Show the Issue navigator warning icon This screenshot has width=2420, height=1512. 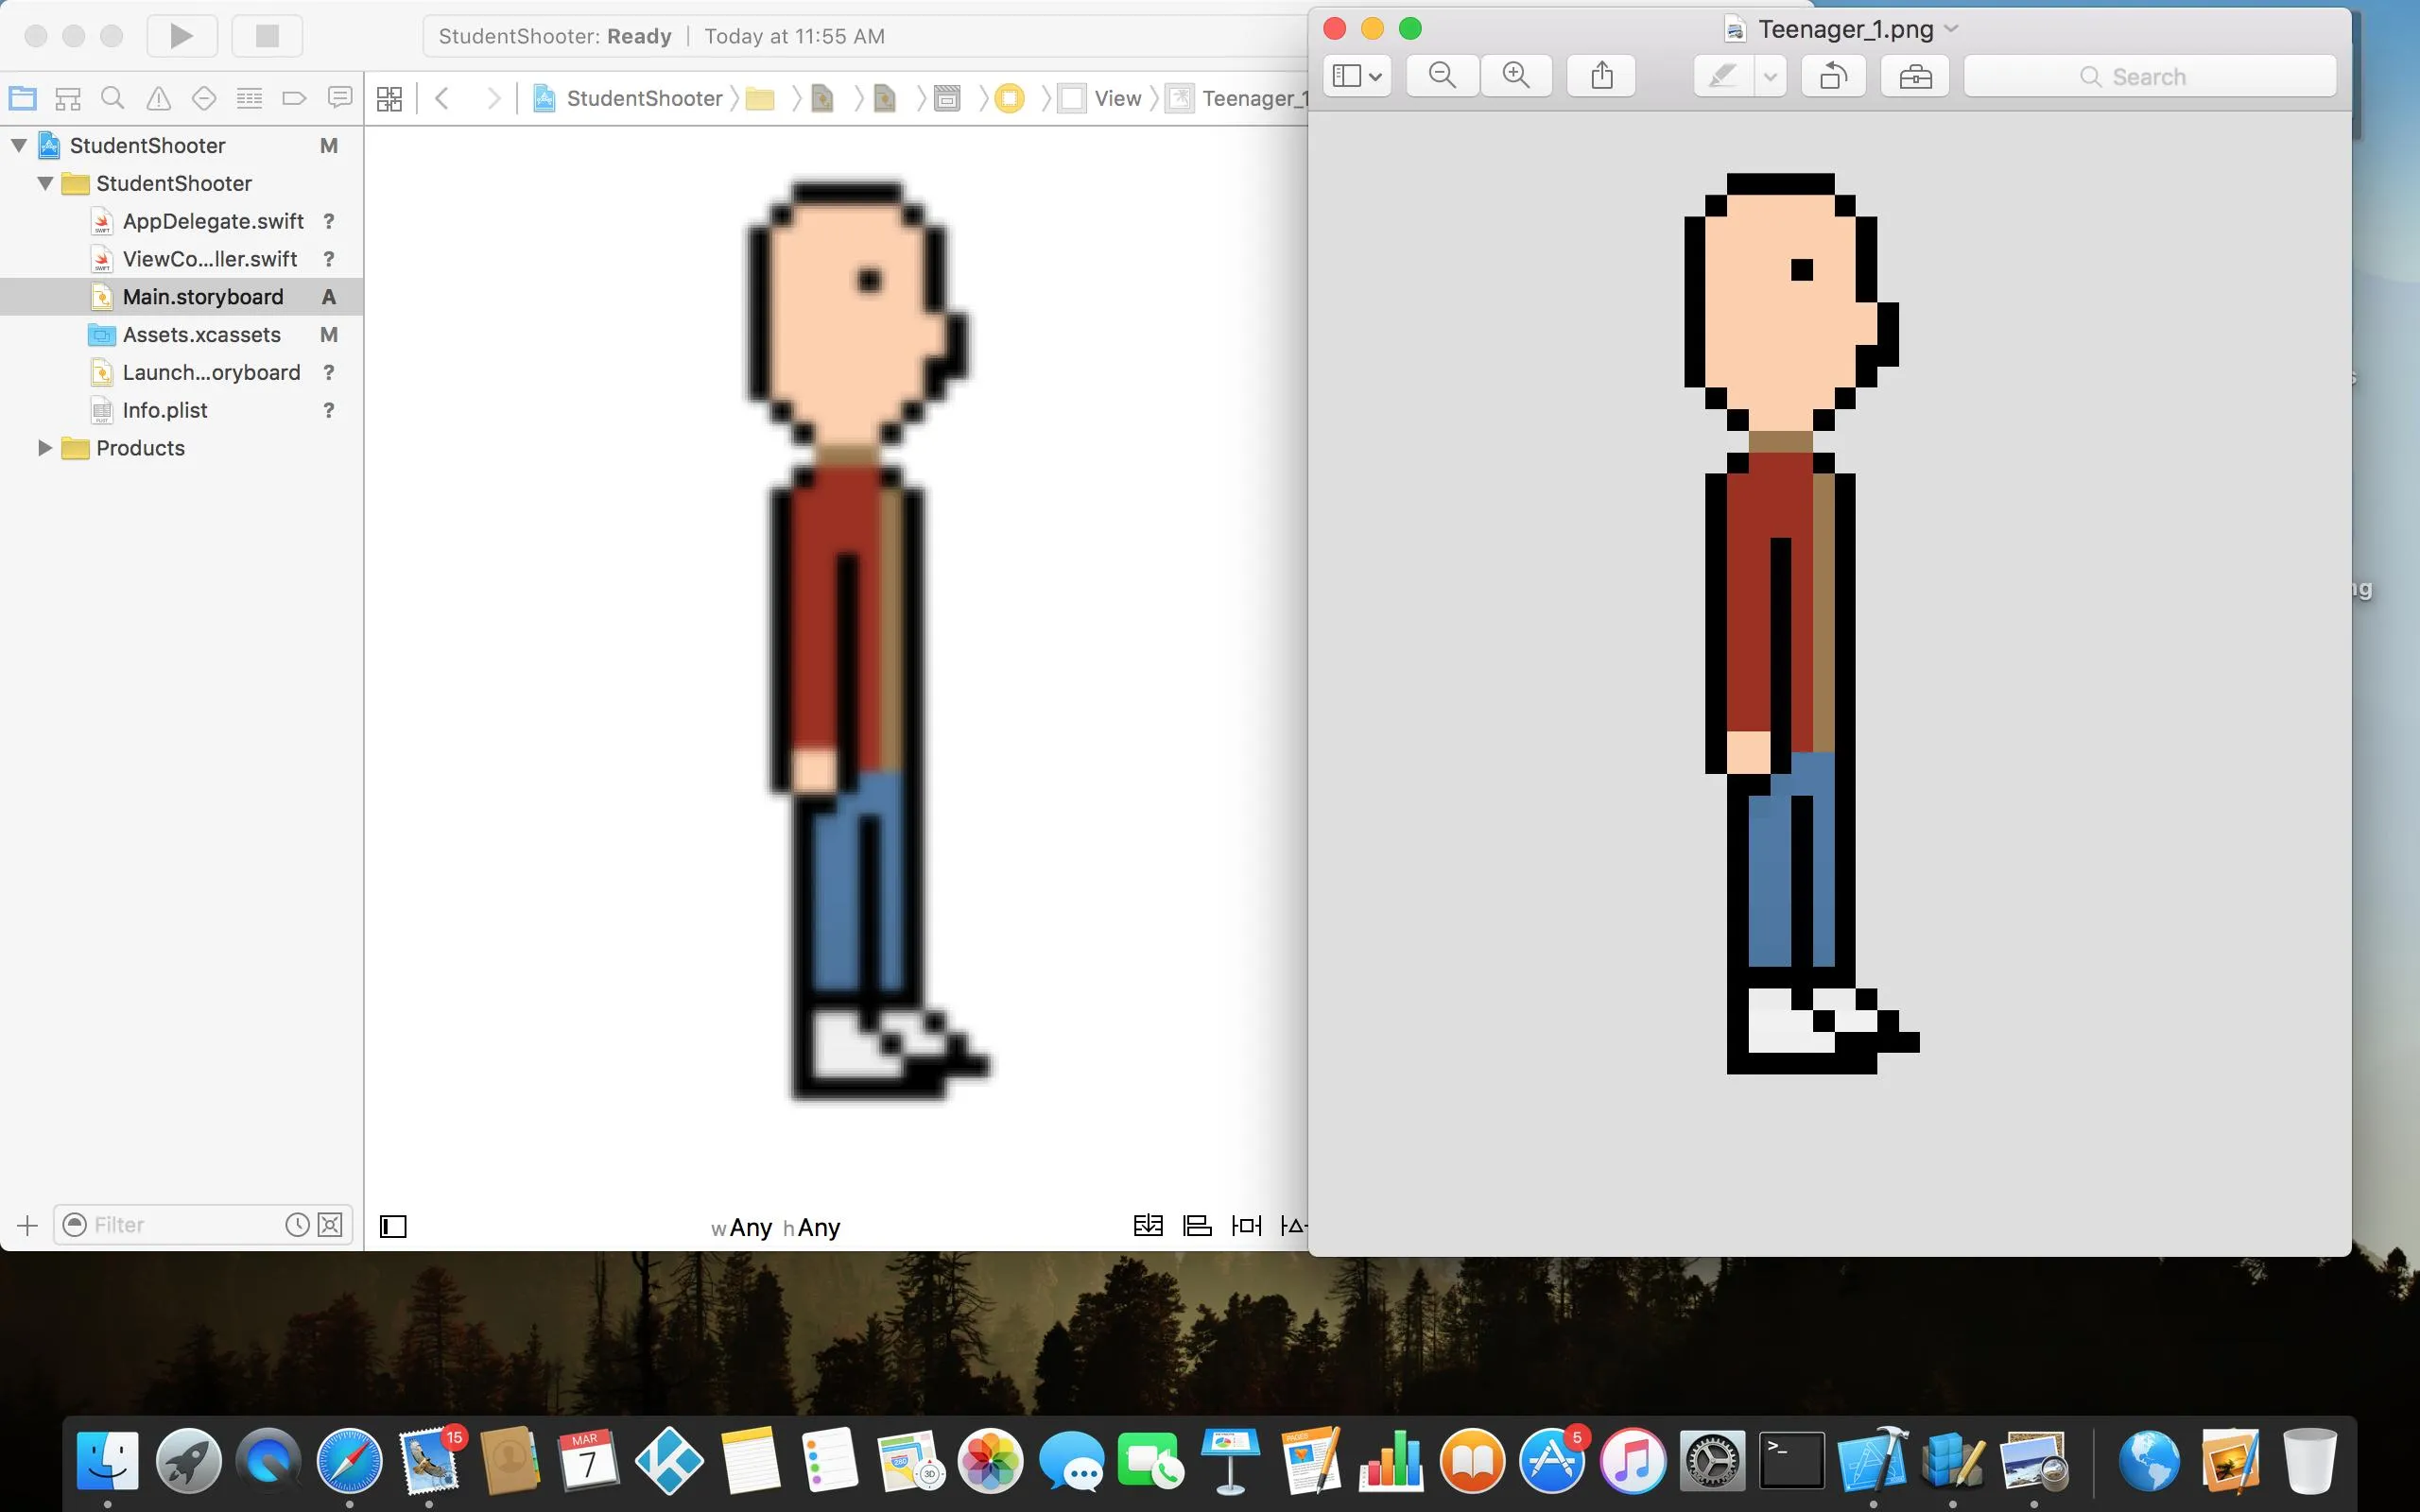pos(158,98)
